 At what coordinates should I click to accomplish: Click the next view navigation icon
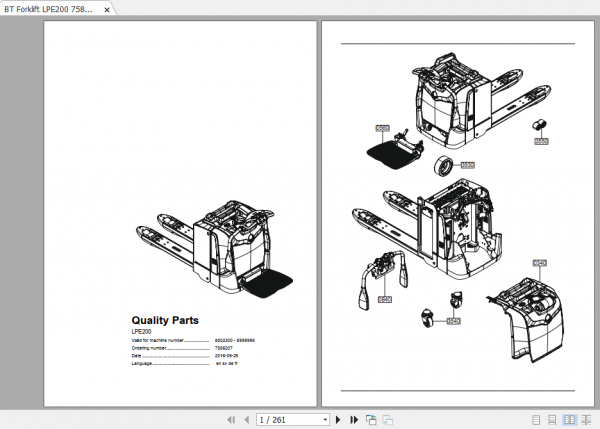388,420
